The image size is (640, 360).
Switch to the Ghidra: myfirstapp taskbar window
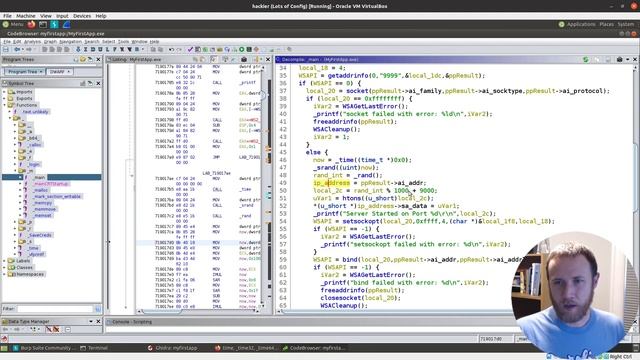click(x=173, y=348)
